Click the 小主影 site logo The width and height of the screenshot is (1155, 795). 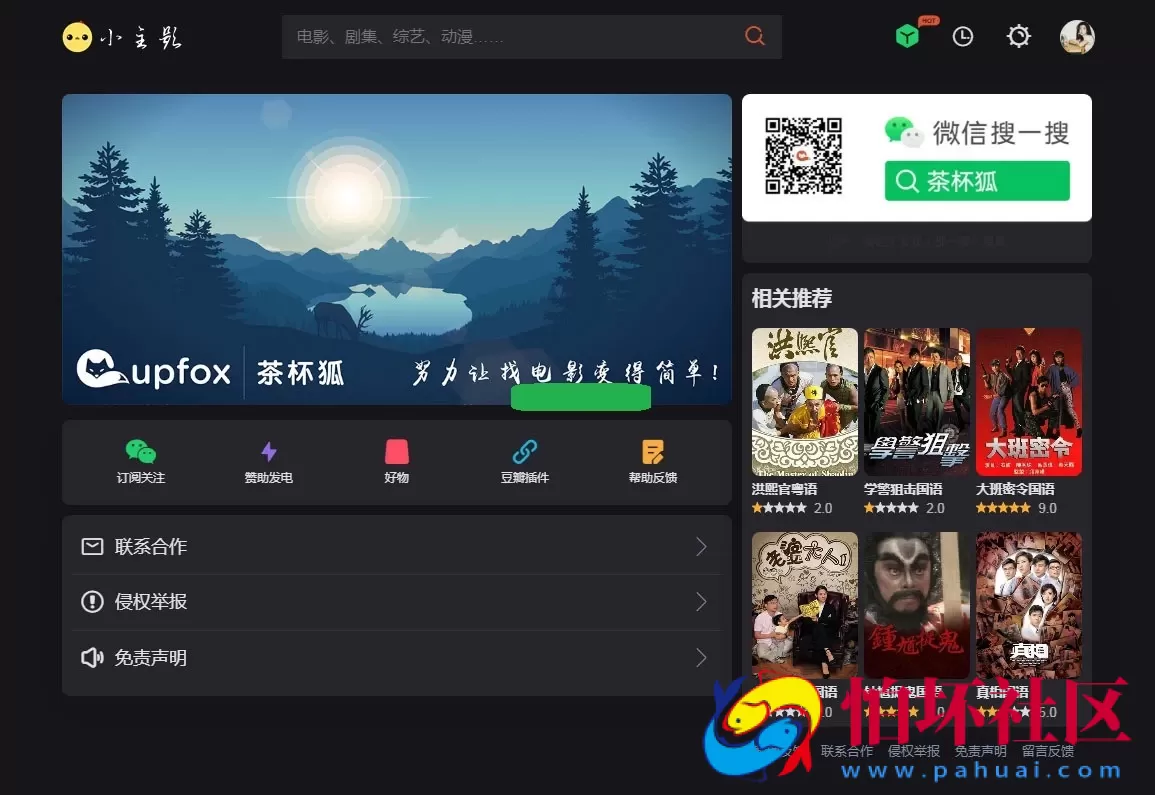tap(120, 36)
